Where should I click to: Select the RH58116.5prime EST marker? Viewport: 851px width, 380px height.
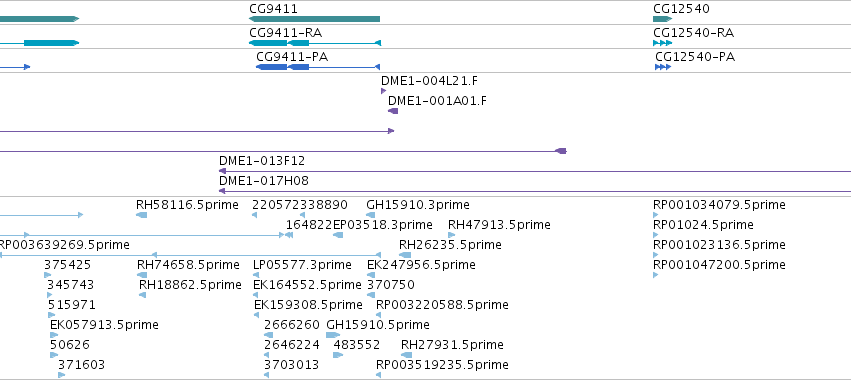click(142, 215)
